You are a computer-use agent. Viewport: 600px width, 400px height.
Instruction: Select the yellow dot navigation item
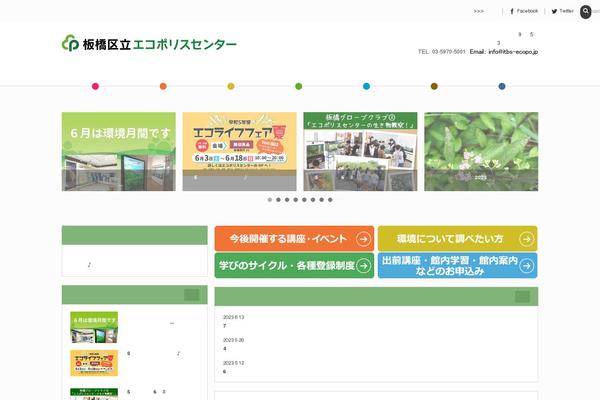coord(231,86)
